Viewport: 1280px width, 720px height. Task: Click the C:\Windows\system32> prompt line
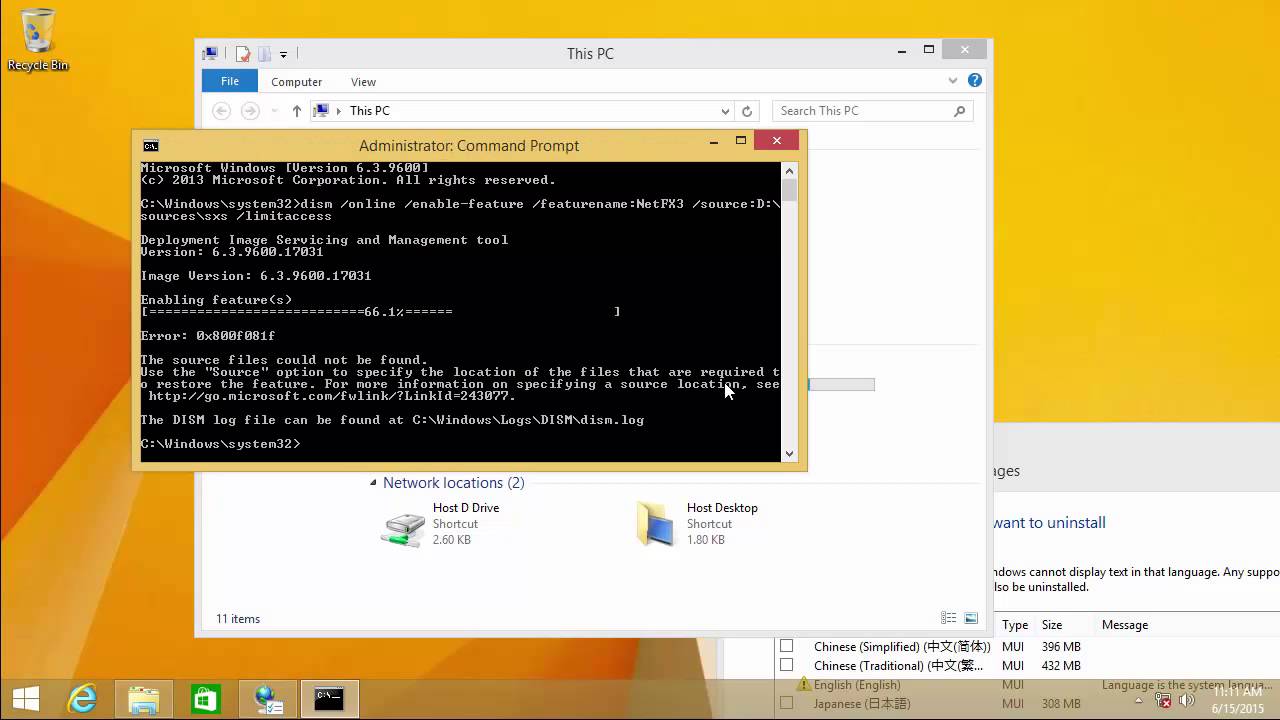pos(221,444)
